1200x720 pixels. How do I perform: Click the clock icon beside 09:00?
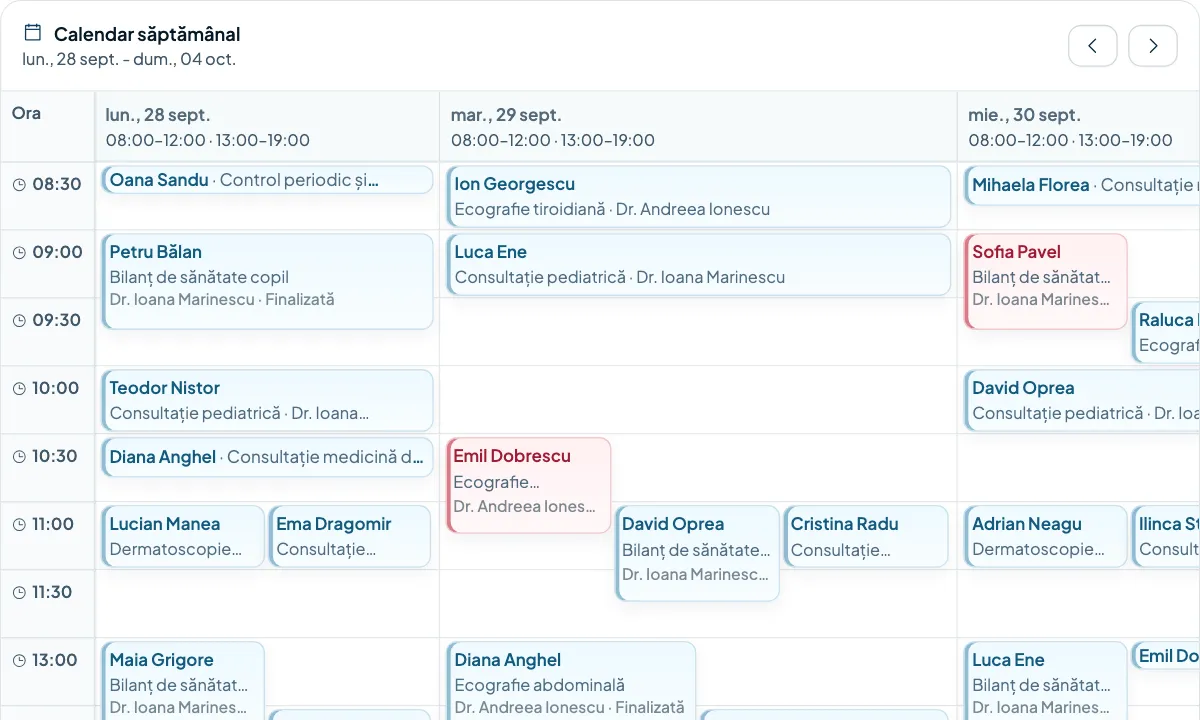tap(19, 252)
